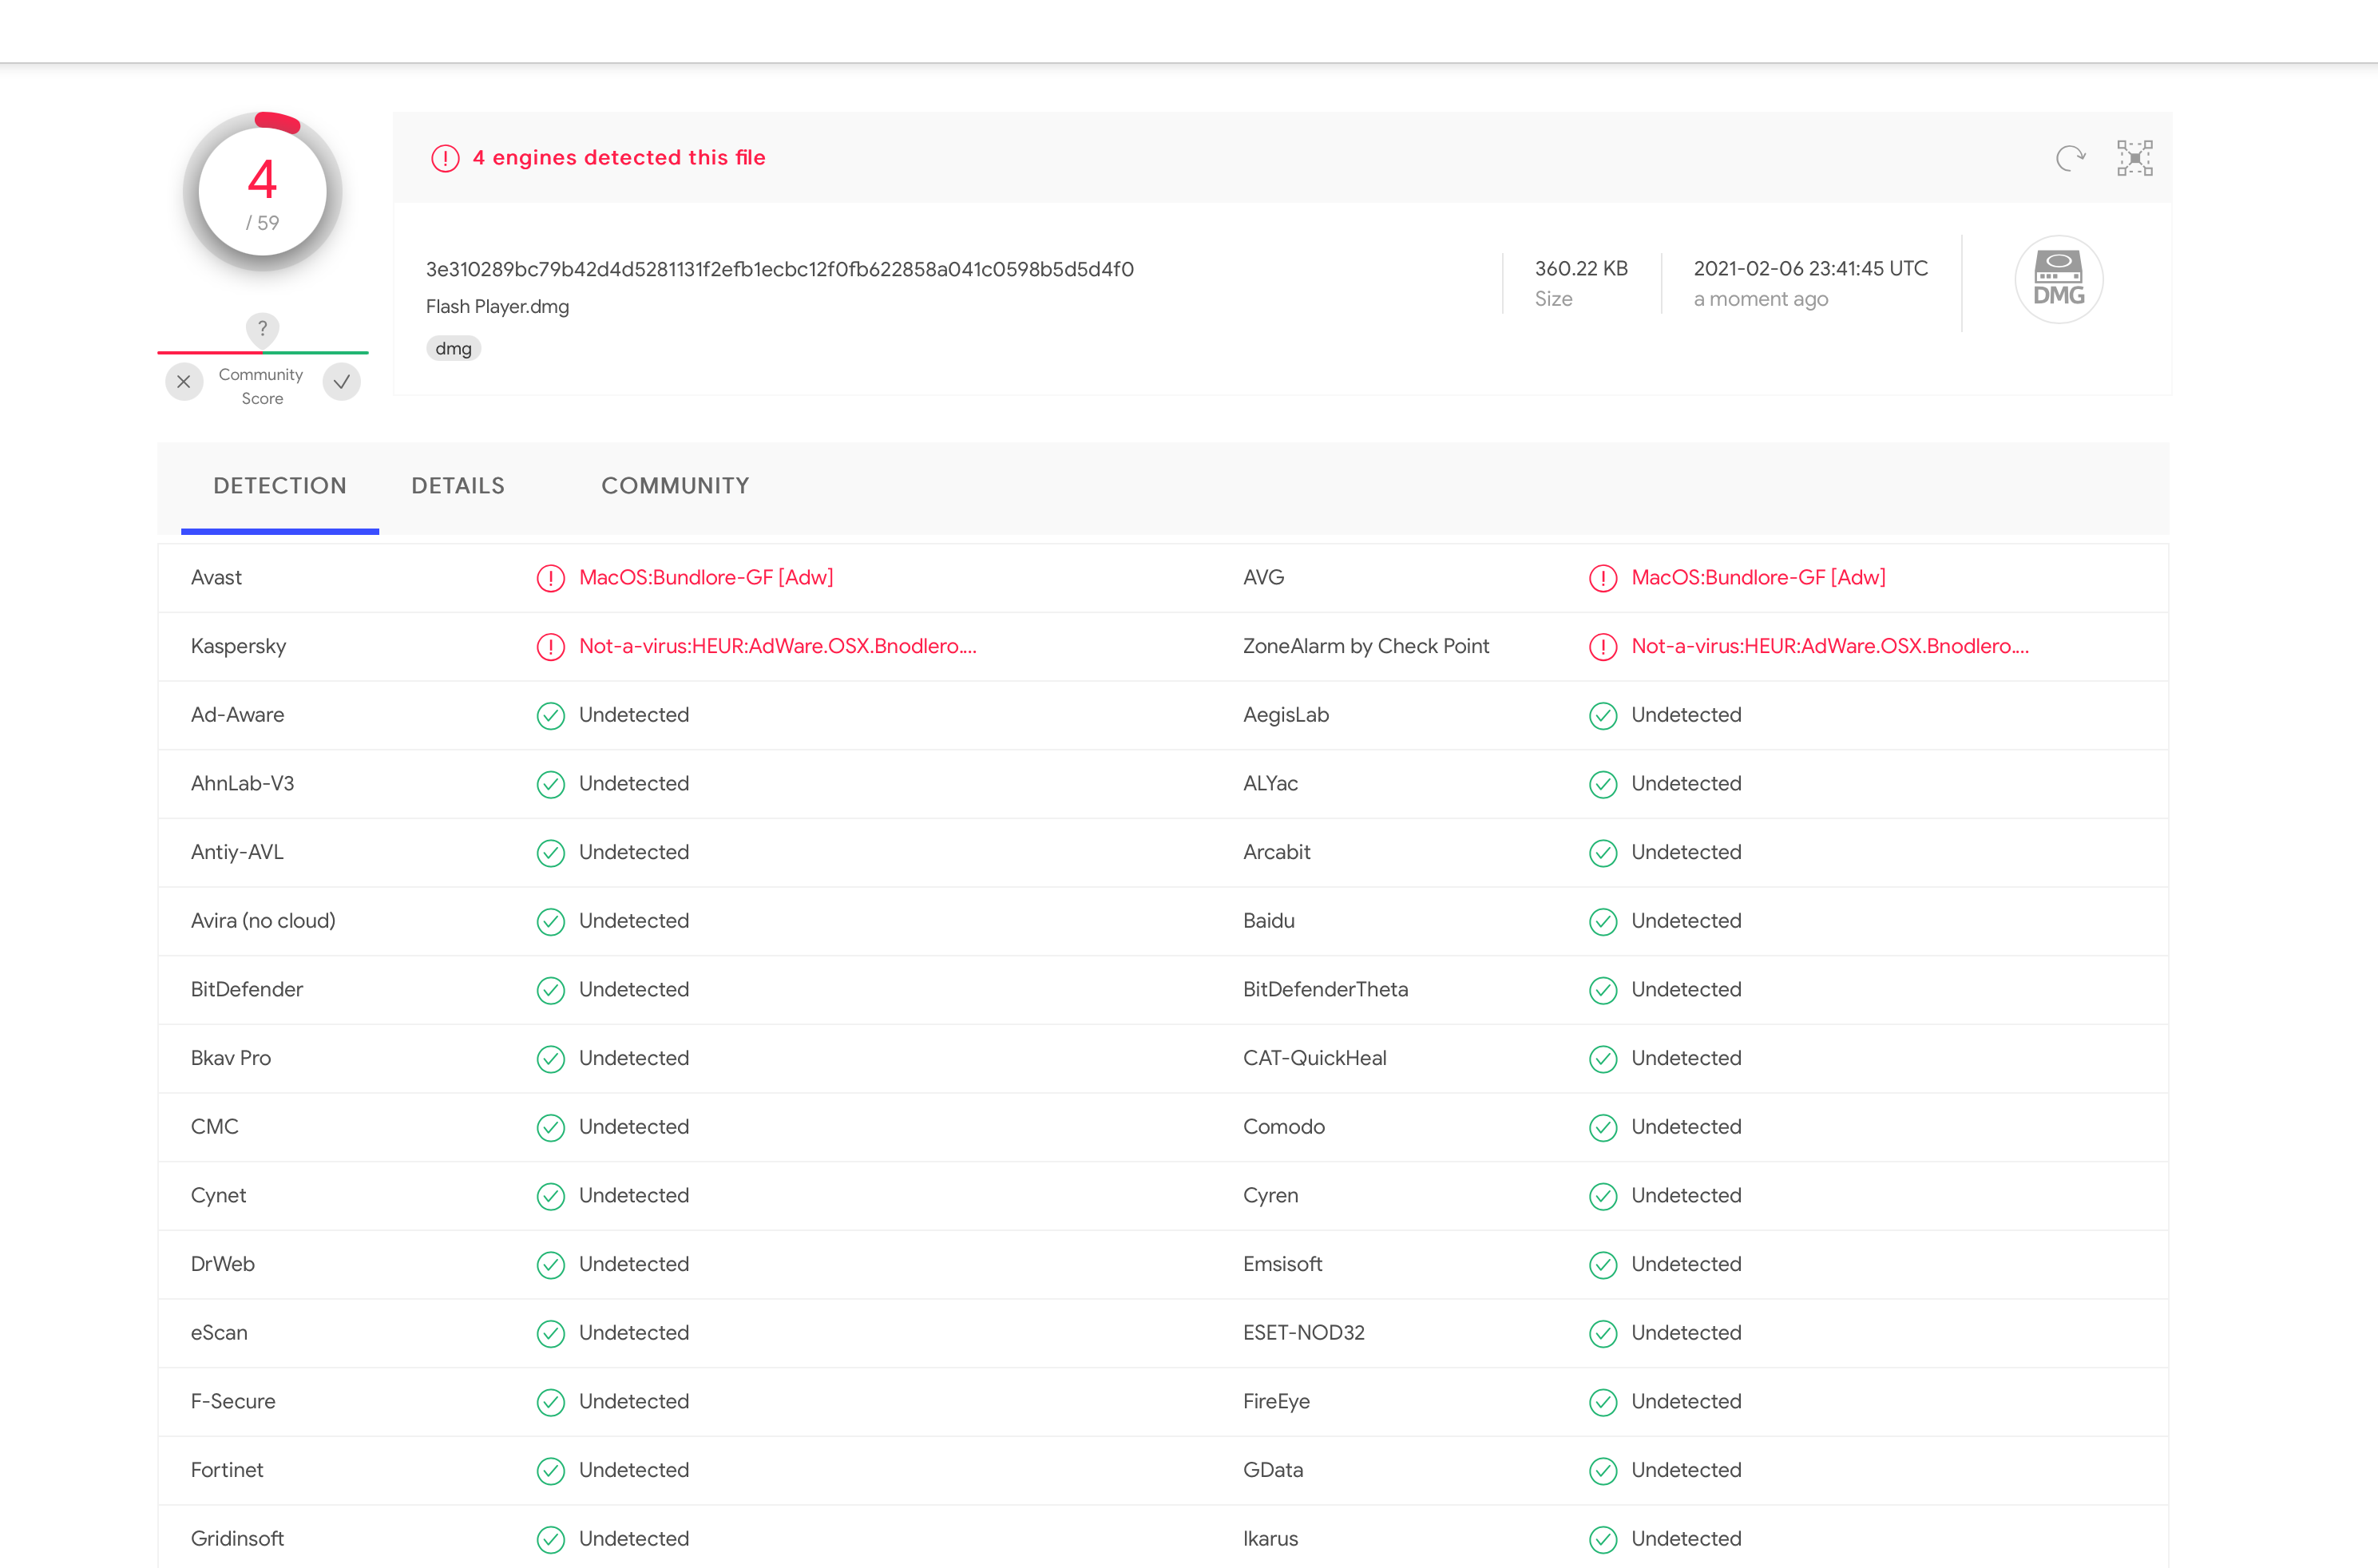Click the alert icon beside engines detected message

click(445, 158)
